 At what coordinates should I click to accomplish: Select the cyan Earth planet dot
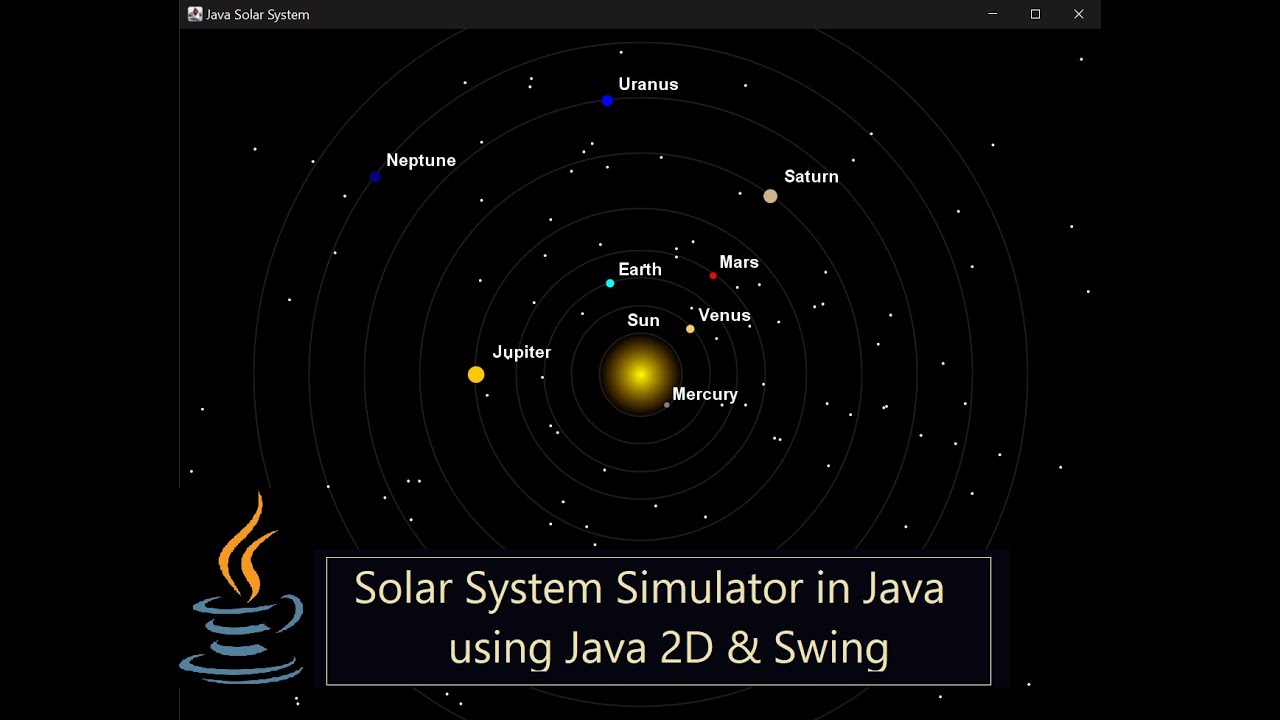click(x=610, y=283)
